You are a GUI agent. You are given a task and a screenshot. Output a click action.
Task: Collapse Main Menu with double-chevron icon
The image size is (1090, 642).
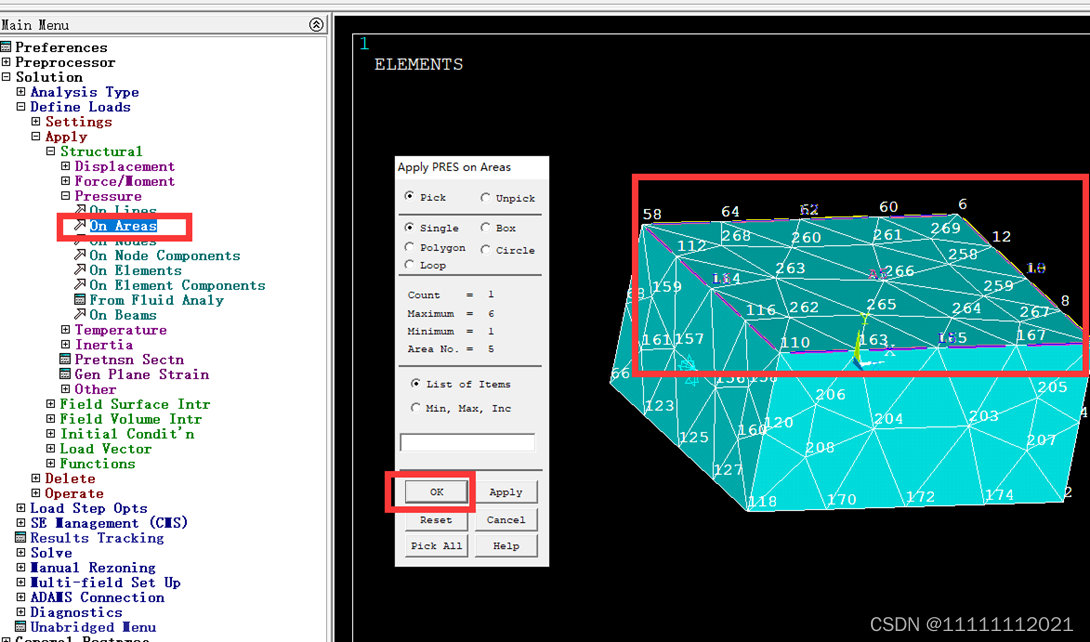tap(316, 25)
